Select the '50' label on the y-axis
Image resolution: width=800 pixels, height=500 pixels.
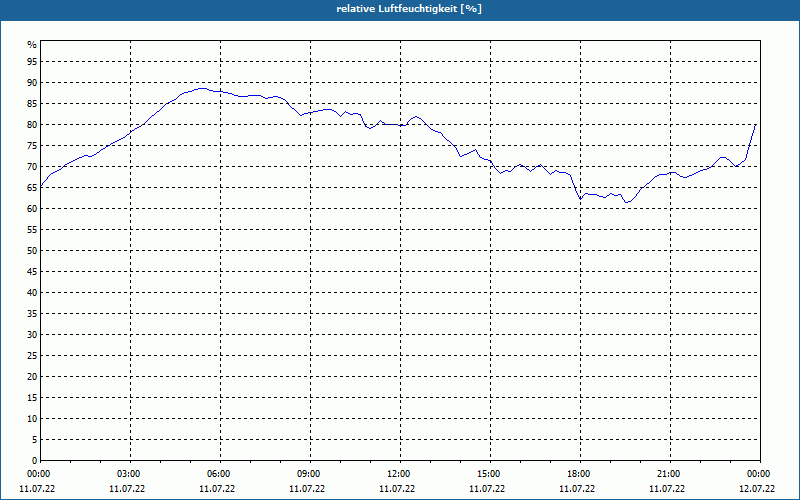pyautogui.click(x=32, y=251)
